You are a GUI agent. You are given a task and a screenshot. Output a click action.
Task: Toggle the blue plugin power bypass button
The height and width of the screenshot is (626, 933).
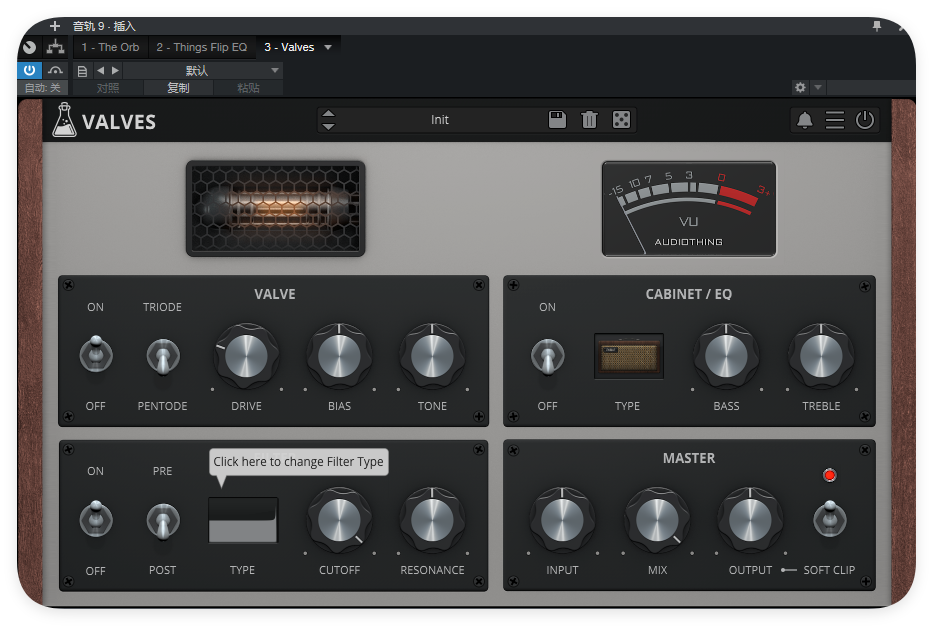click(29, 70)
